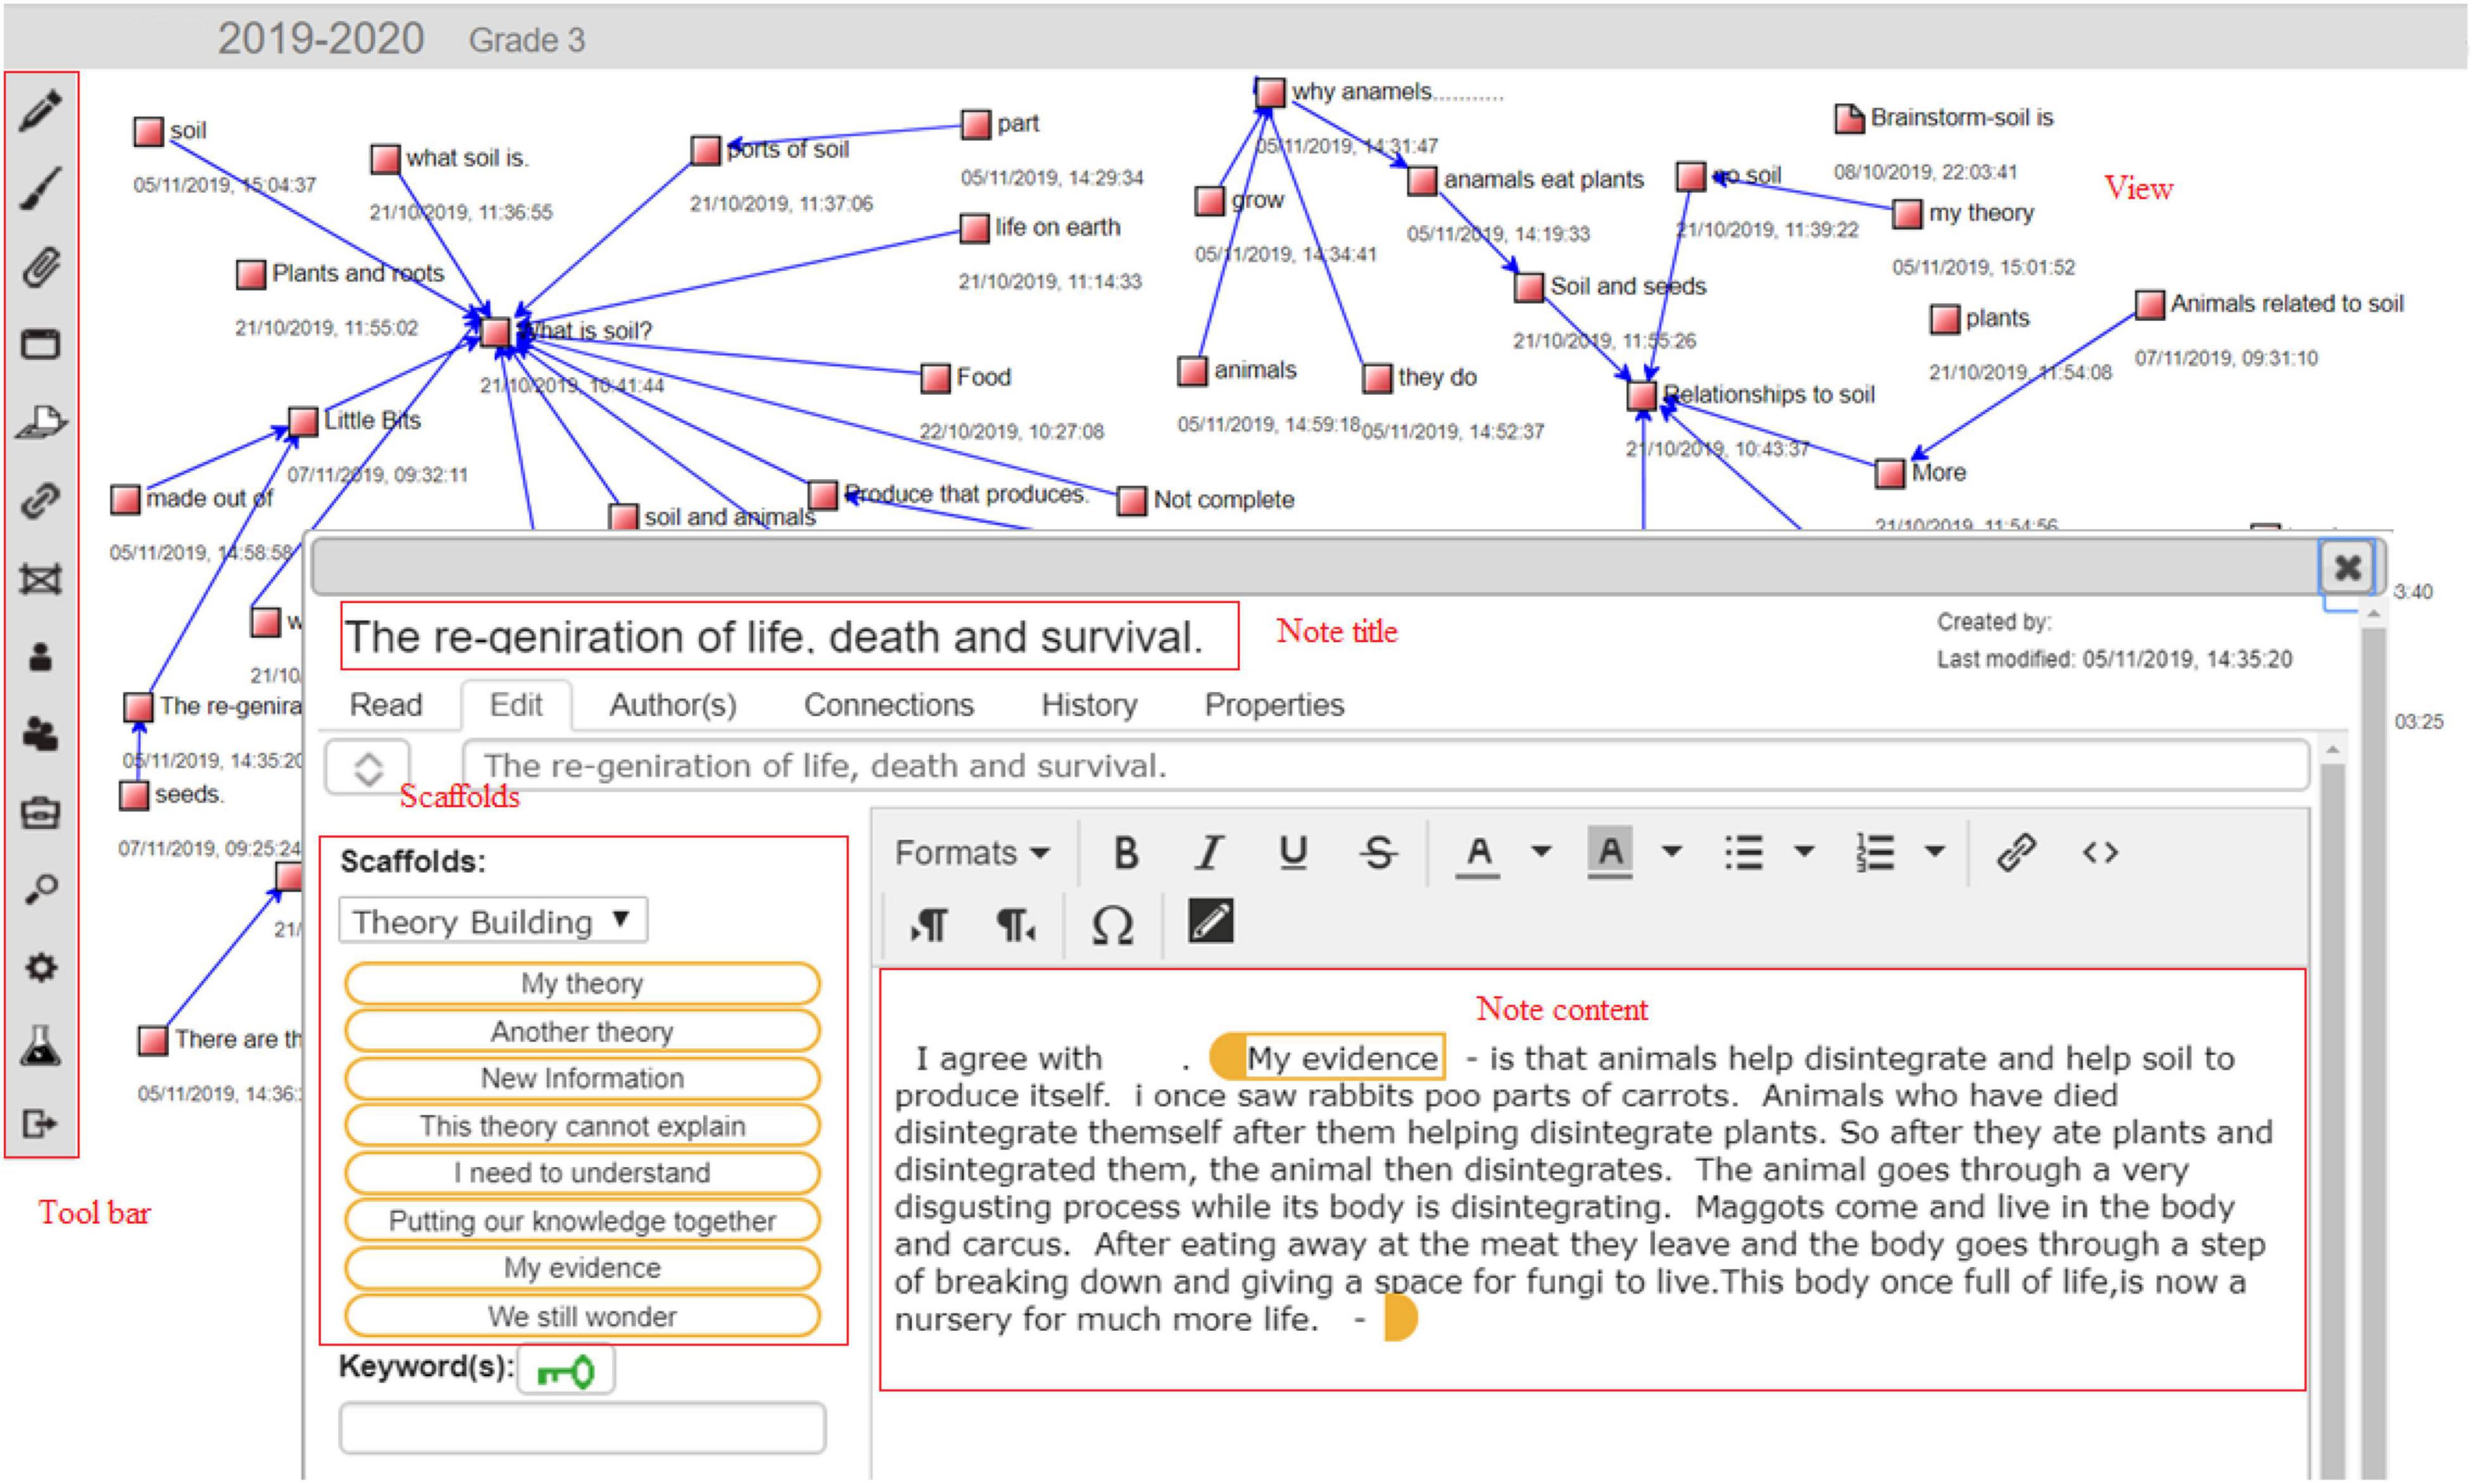Apply italic formatting in editor
This screenshot has width=2473, height=1484.
(1209, 853)
